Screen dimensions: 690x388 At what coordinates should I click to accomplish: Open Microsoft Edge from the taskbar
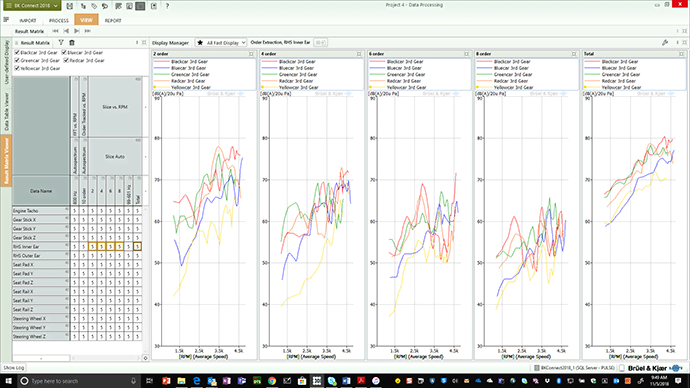pyautogui.click(x=196, y=381)
